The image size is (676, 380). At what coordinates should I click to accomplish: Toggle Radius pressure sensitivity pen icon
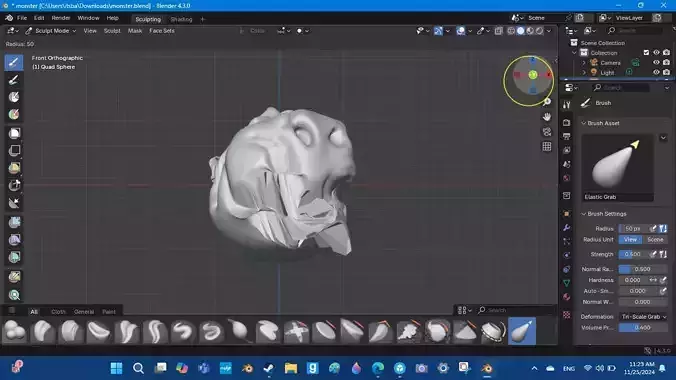[x=653, y=229]
